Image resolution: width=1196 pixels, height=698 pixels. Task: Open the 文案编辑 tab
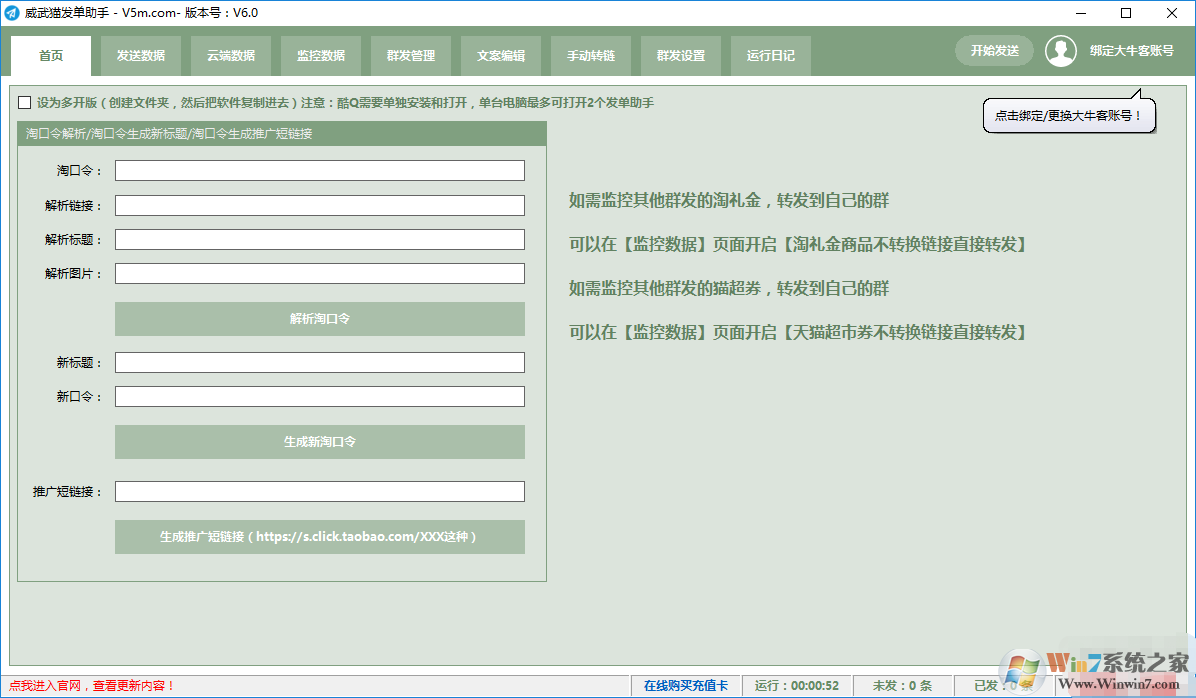[x=501, y=56]
